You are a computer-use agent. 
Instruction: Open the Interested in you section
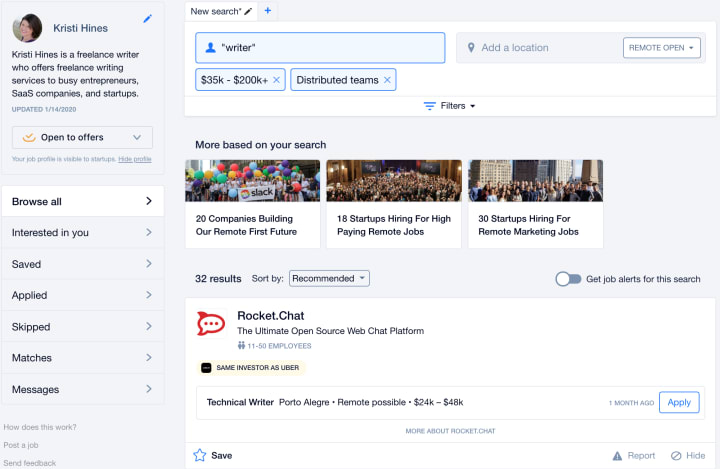pyautogui.click(x=83, y=232)
